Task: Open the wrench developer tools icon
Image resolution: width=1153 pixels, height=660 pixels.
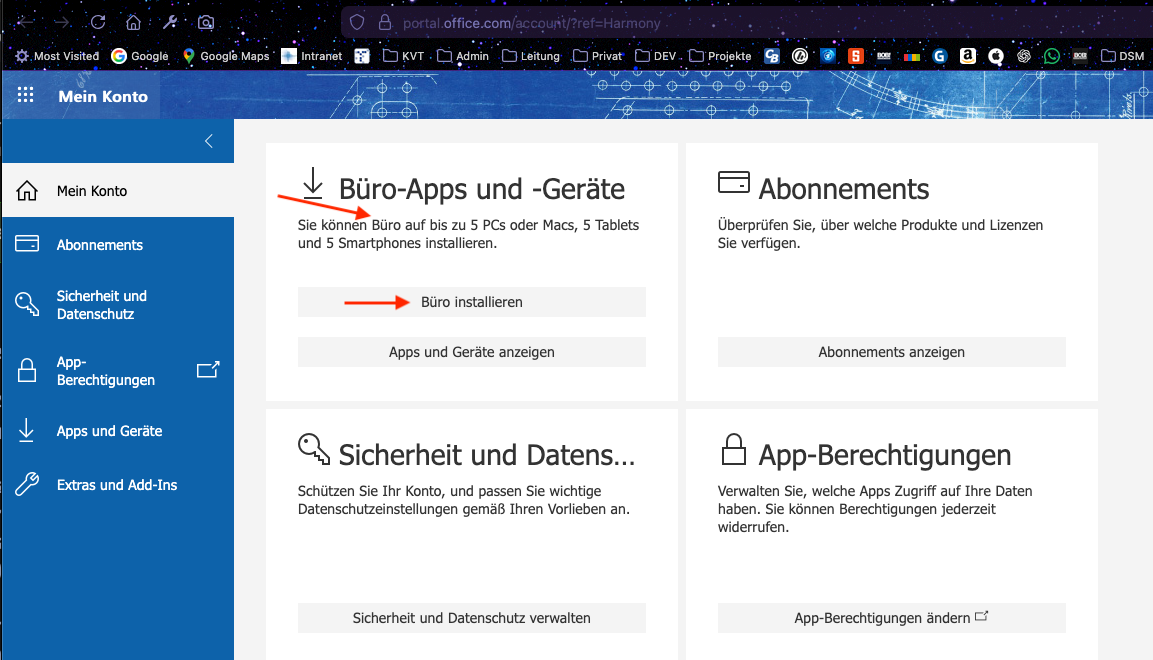Action: tap(170, 22)
